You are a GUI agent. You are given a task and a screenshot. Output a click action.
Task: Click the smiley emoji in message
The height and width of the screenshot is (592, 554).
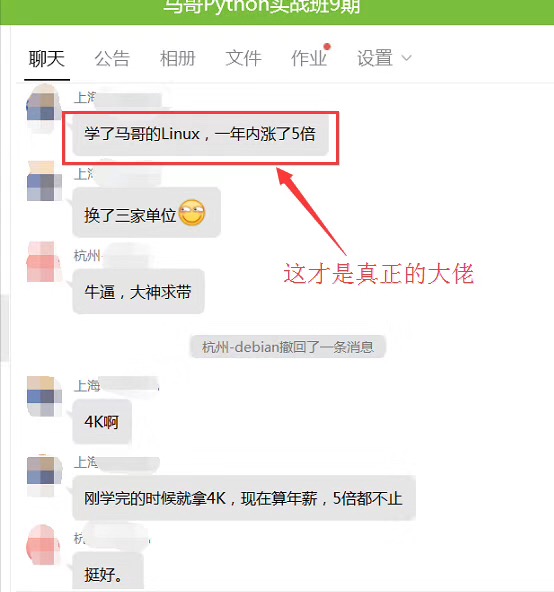click(x=192, y=213)
